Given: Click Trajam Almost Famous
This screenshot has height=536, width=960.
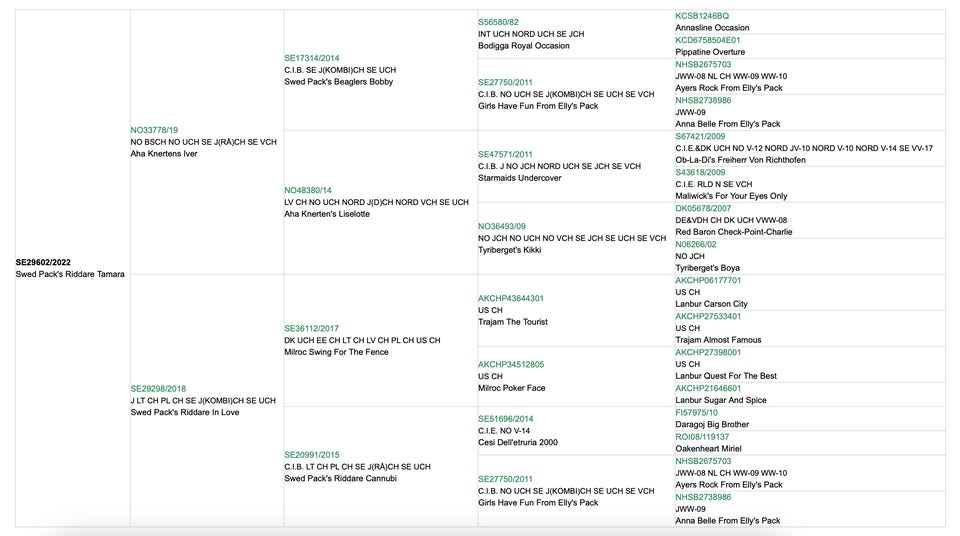Looking at the screenshot, I should (x=719, y=340).
